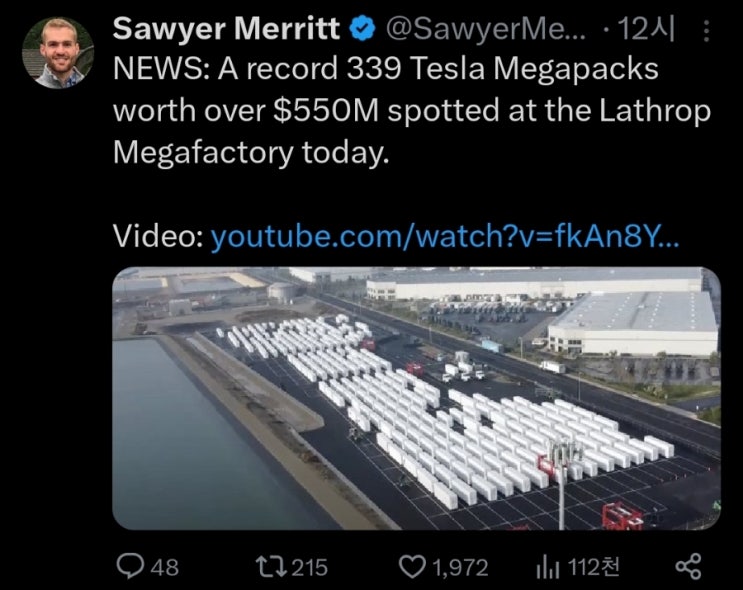The width and height of the screenshot is (743, 590).
Task: Open the tweet's more options menu
Action: [708, 33]
